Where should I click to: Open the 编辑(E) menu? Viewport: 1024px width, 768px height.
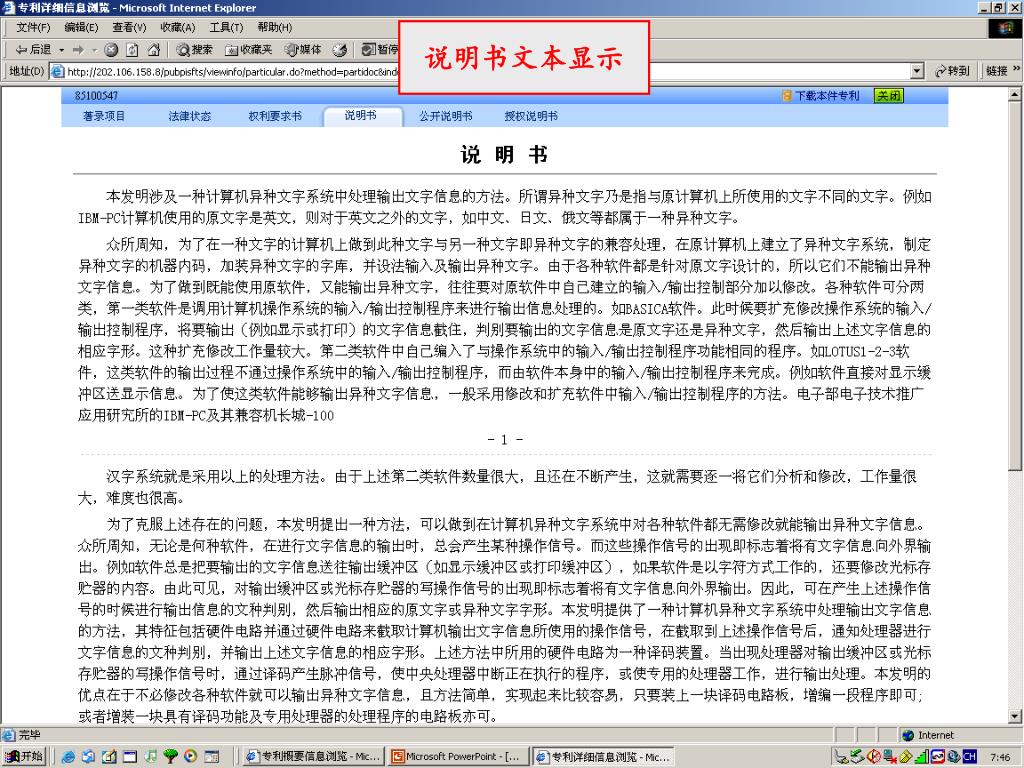(x=81, y=27)
